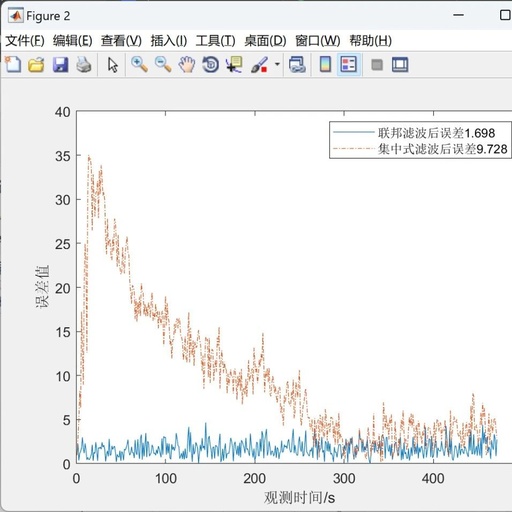Click legend entry 集中式滤波后误差9.728

(442, 149)
